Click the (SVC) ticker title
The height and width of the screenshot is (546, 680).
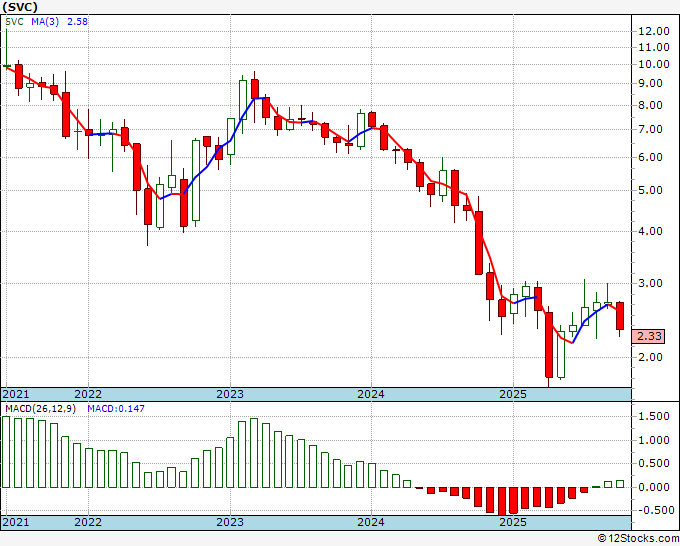[24, 6]
